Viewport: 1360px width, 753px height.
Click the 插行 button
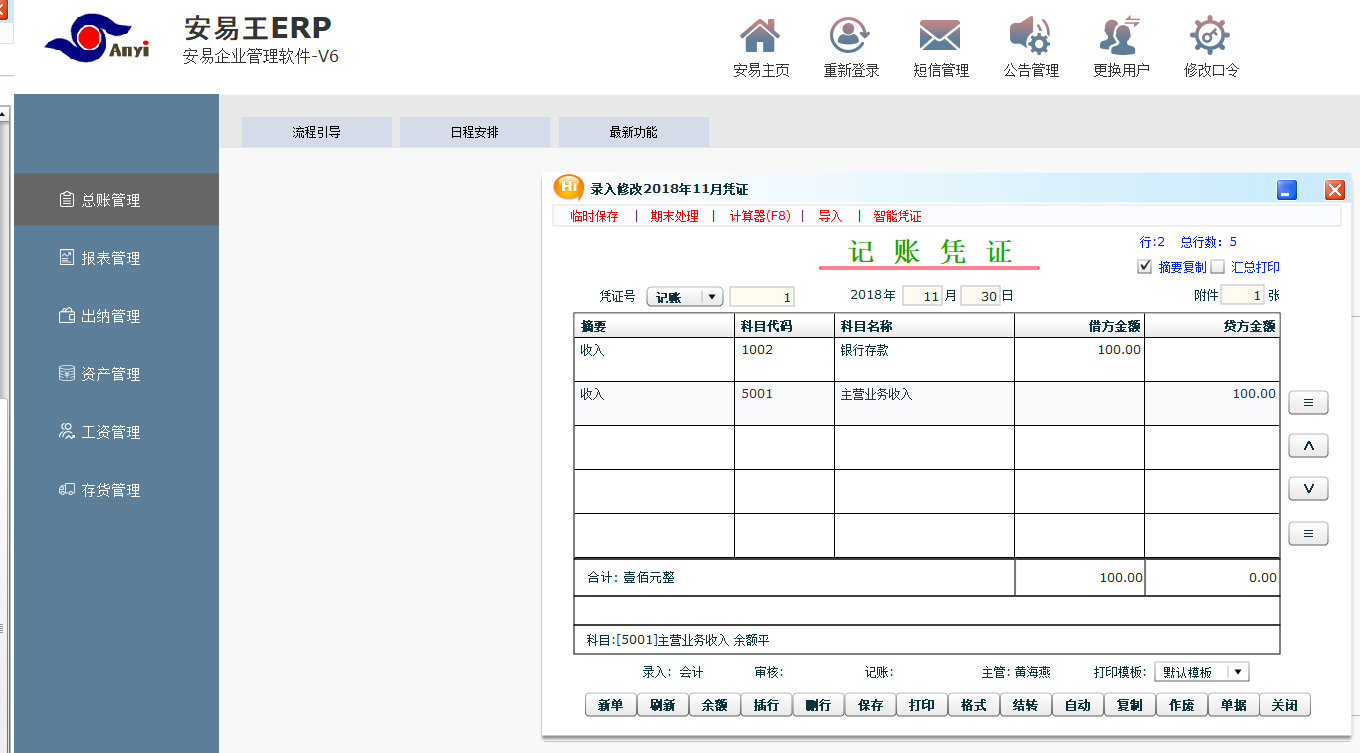(766, 705)
